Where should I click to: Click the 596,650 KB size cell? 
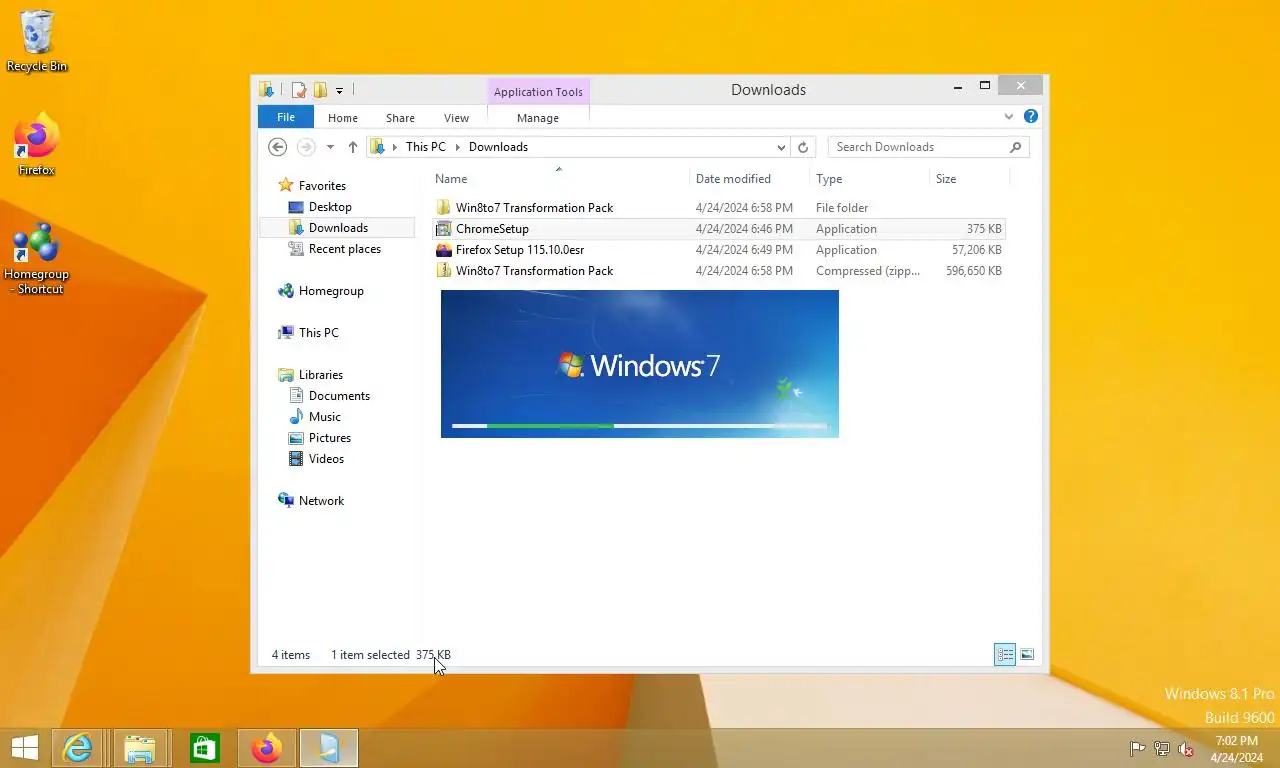tap(973, 271)
